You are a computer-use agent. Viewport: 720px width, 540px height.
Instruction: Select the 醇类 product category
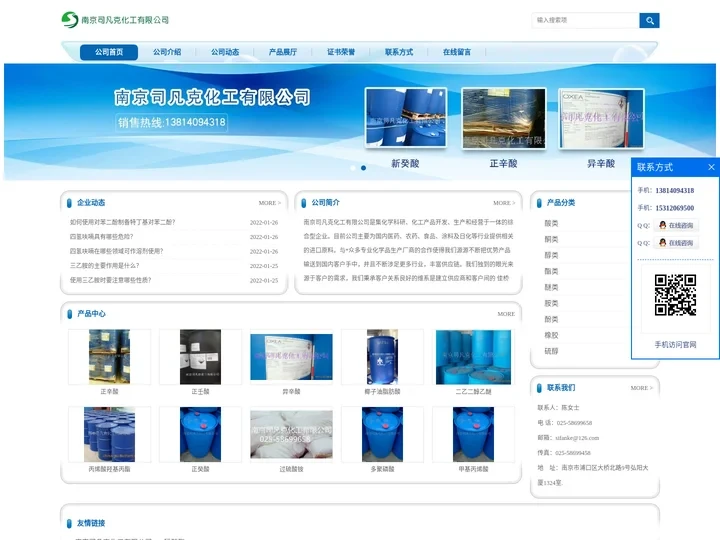point(551,255)
